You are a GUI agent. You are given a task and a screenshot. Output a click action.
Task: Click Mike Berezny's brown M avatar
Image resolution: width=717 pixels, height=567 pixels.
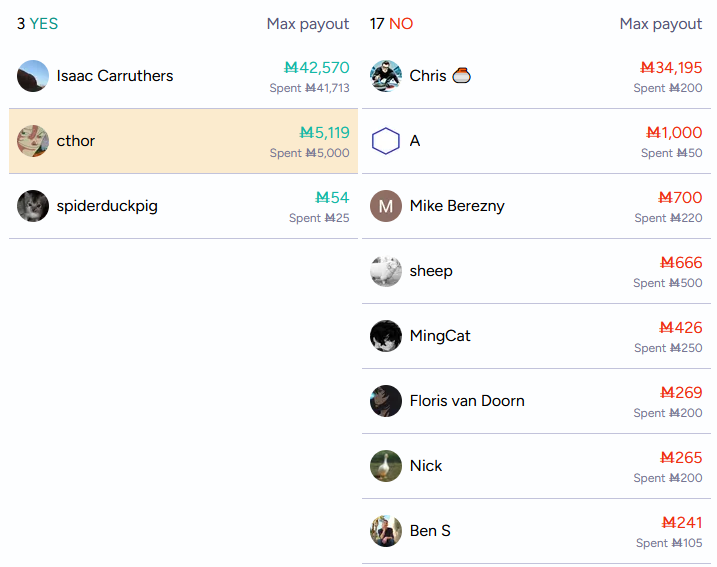coord(386,206)
